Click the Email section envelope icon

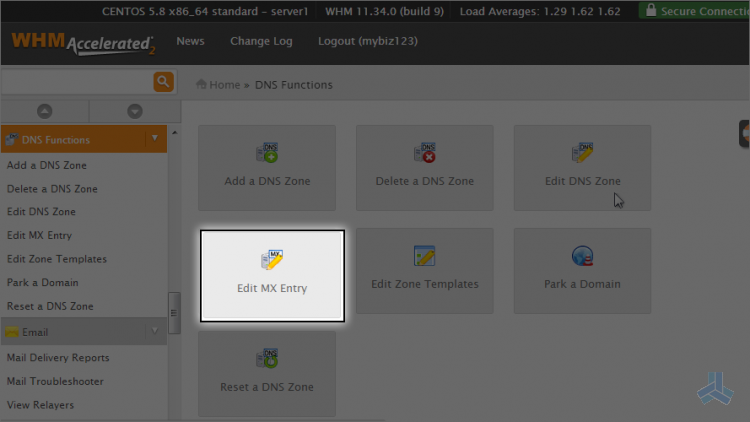click(x=12, y=332)
